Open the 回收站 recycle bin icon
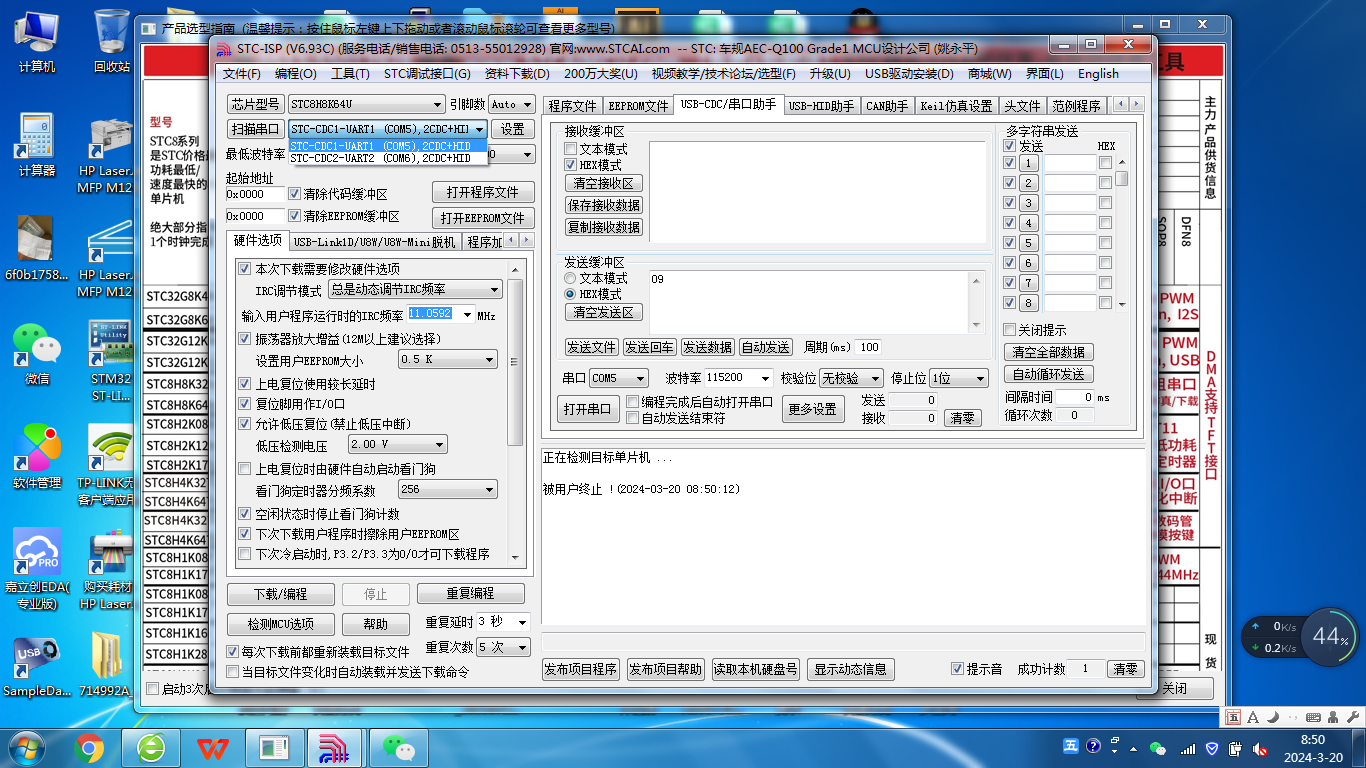This screenshot has width=1366, height=768. 112,40
